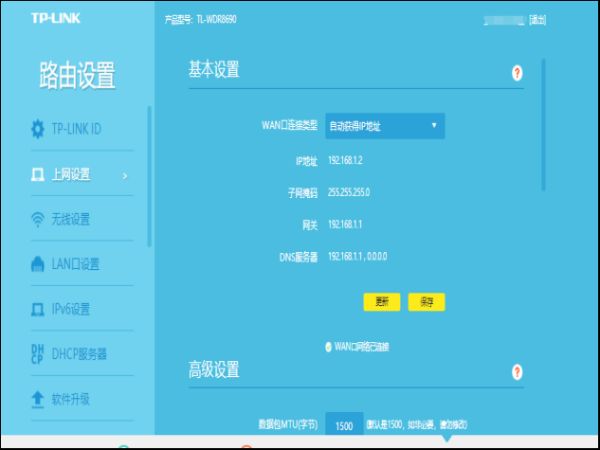Open help for 基本设置 section
The height and width of the screenshot is (450, 600).
click(x=517, y=73)
